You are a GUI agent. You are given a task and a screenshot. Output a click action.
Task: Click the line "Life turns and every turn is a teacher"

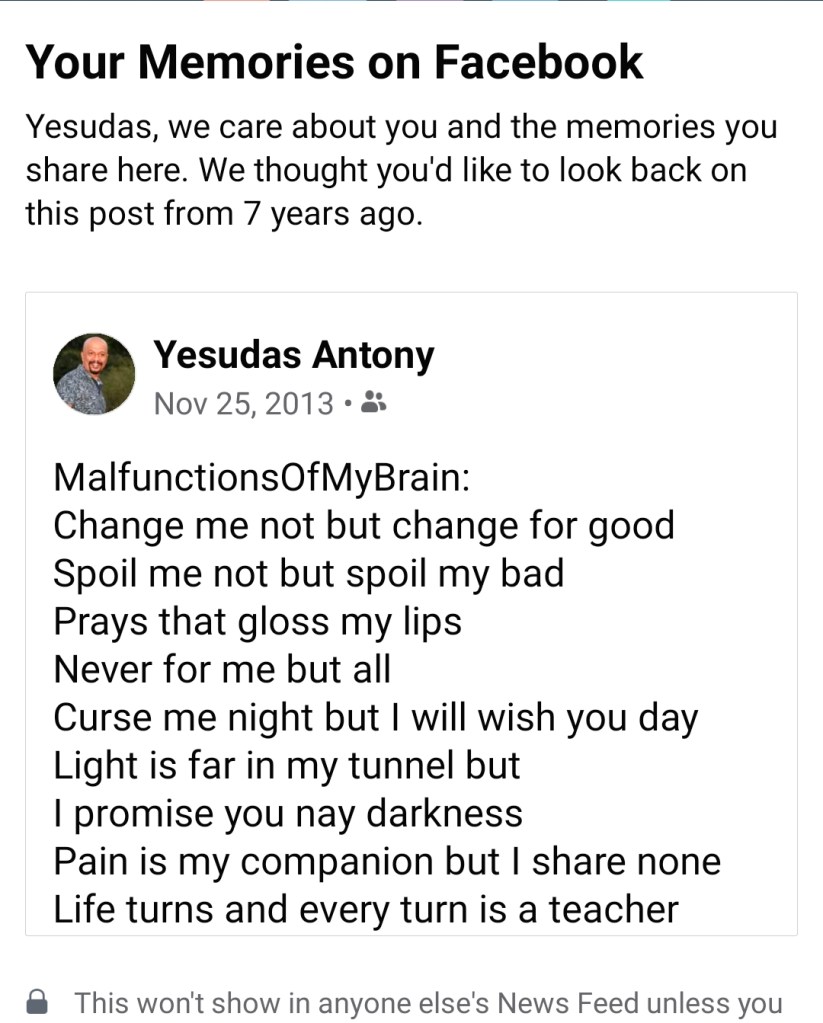[365, 909]
